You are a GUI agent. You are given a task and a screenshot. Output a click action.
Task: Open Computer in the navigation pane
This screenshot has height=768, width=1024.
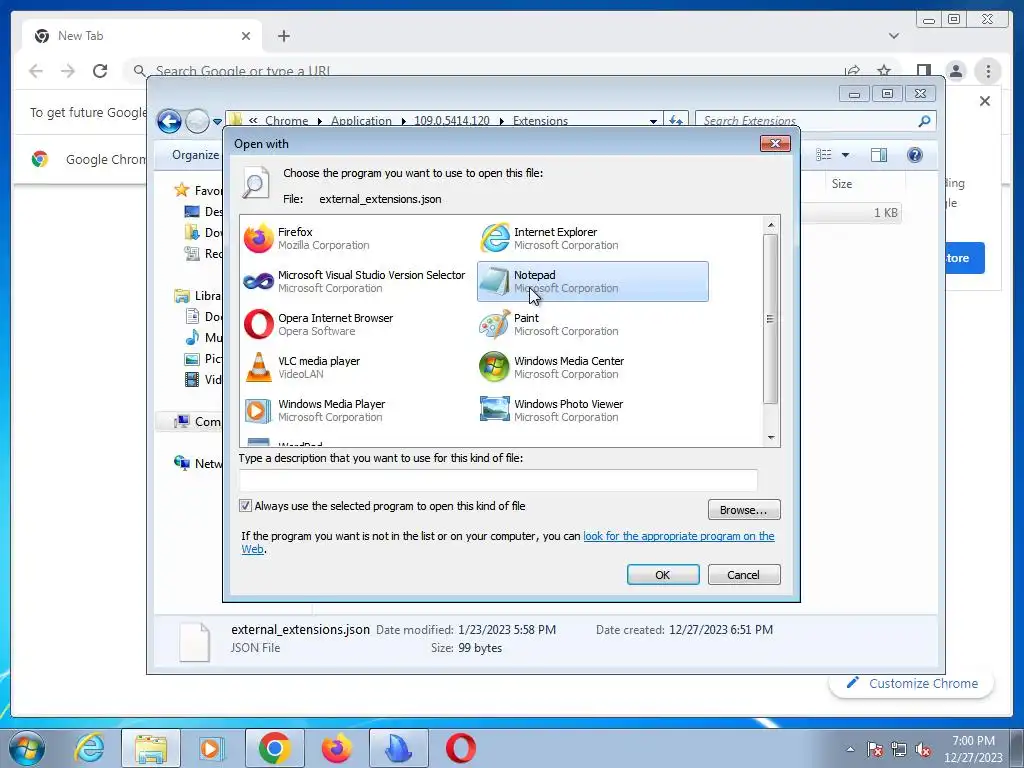point(197,422)
